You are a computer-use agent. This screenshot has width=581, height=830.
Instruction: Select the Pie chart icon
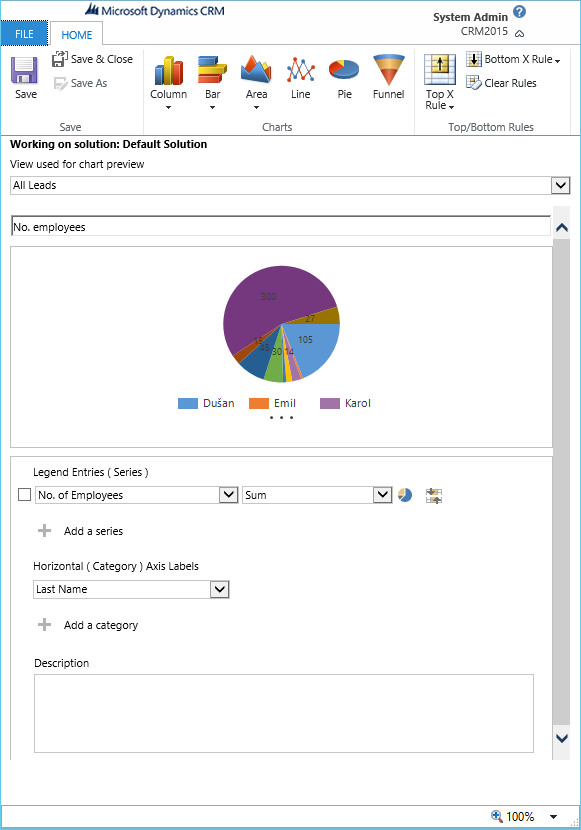click(x=344, y=70)
